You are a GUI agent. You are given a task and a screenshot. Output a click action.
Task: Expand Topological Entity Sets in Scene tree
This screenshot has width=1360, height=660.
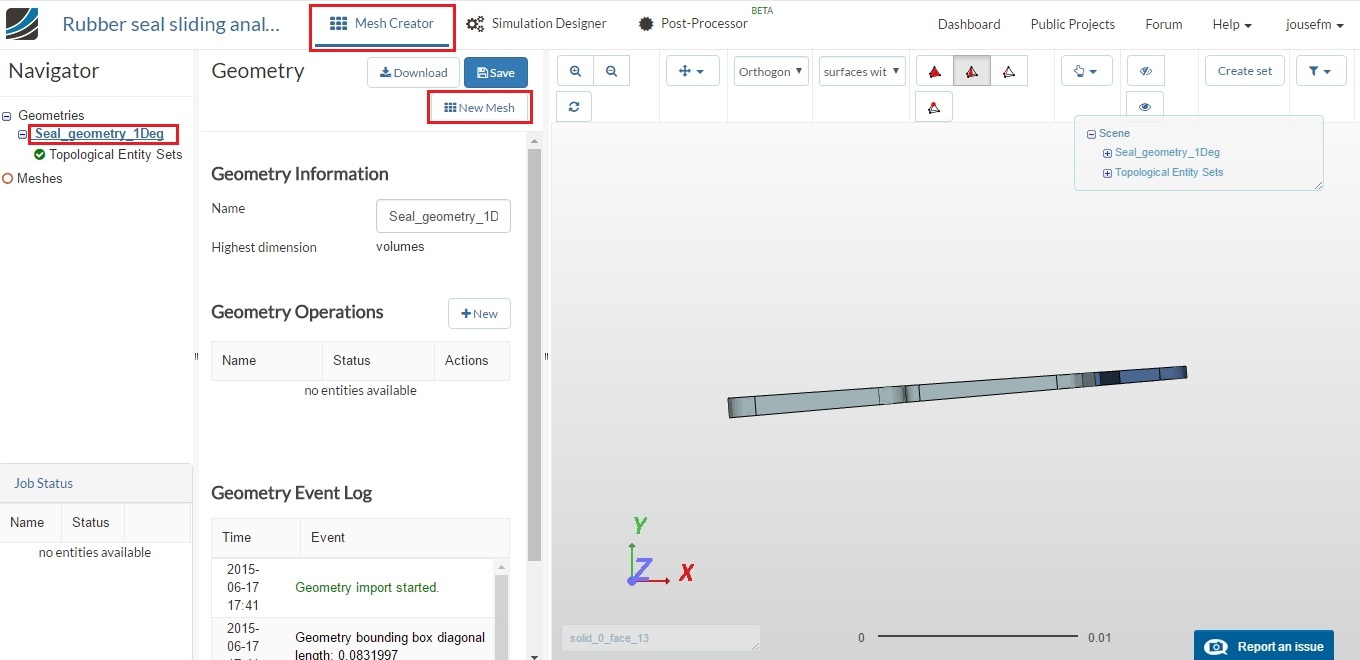click(1107, 173)
